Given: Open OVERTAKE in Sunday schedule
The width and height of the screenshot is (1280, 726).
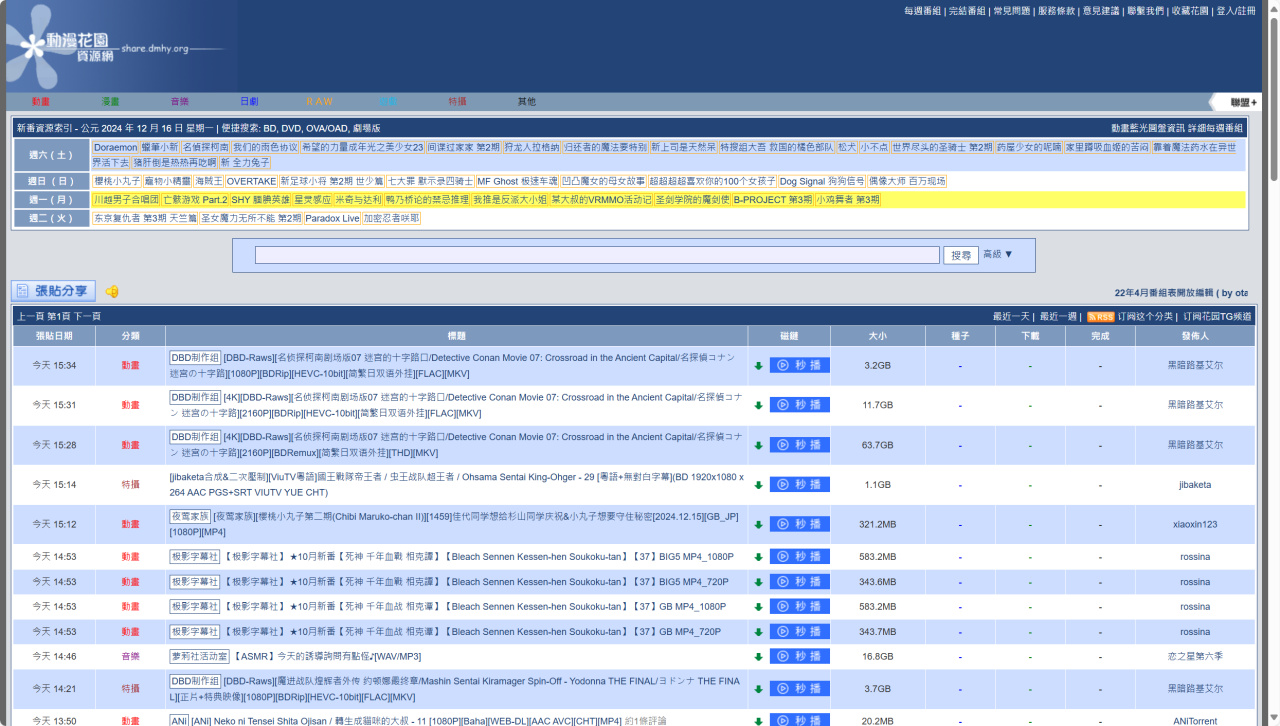Looking at the screenshot, I should (x=251, y=181).
